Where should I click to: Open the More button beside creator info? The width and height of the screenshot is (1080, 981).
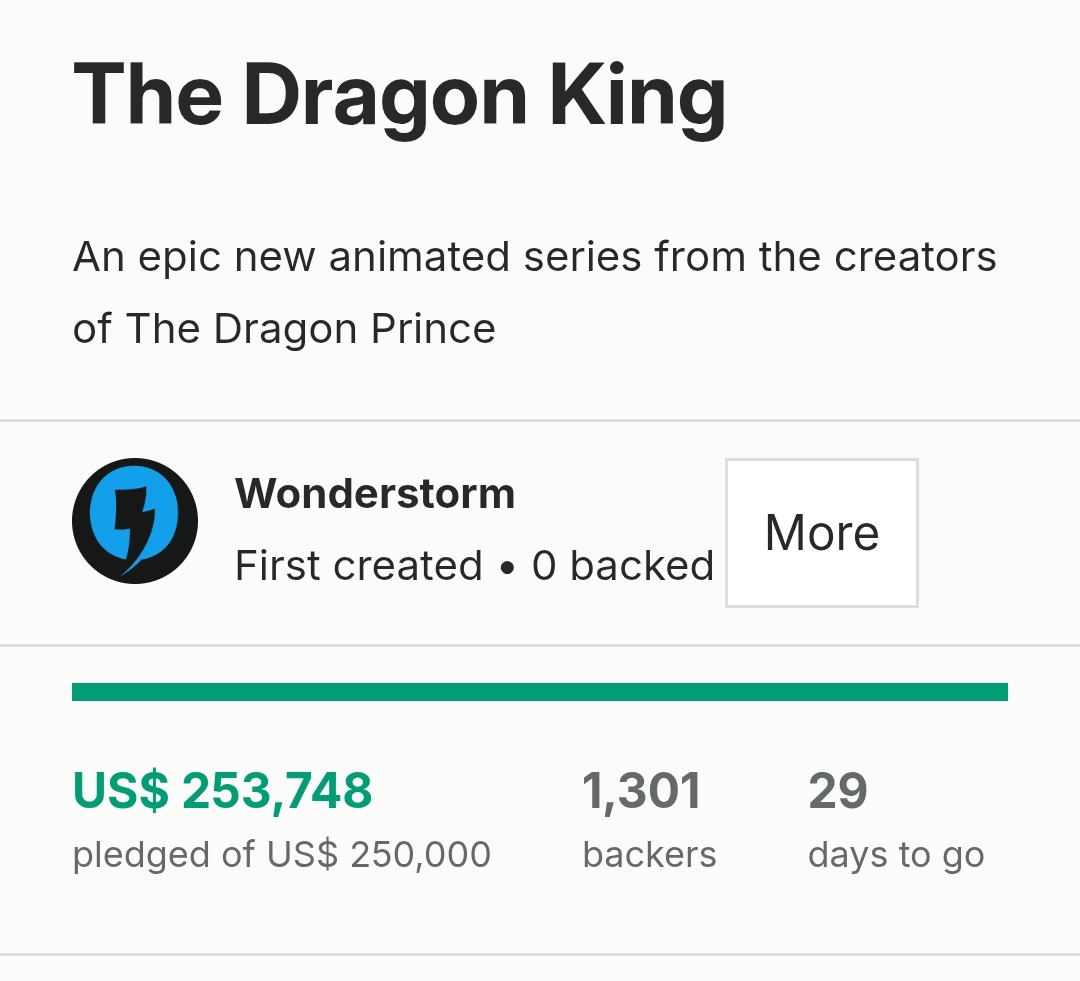(x=821, y=533)
